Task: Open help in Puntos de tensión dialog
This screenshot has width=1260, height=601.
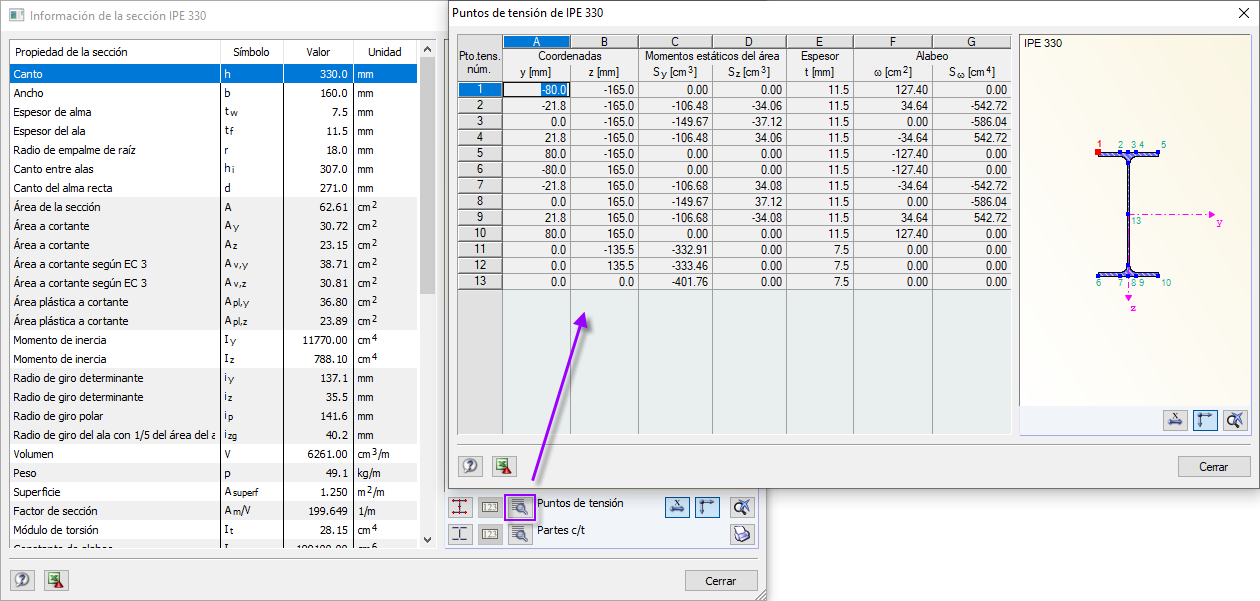Action: [x=471, y=466]
